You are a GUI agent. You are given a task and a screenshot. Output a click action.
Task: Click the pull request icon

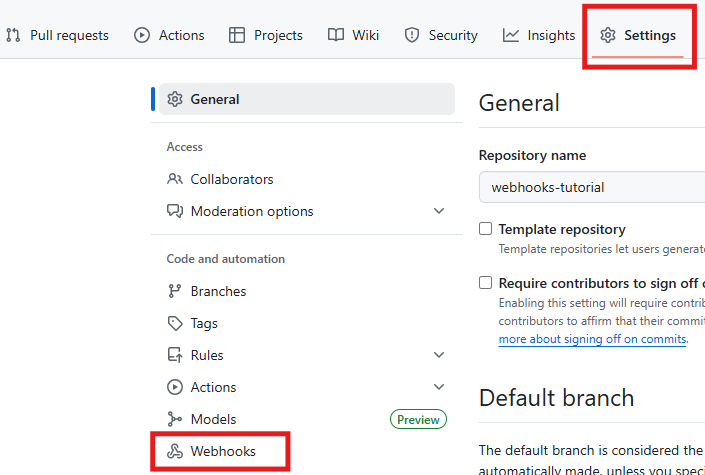click(x=13, y=35)
